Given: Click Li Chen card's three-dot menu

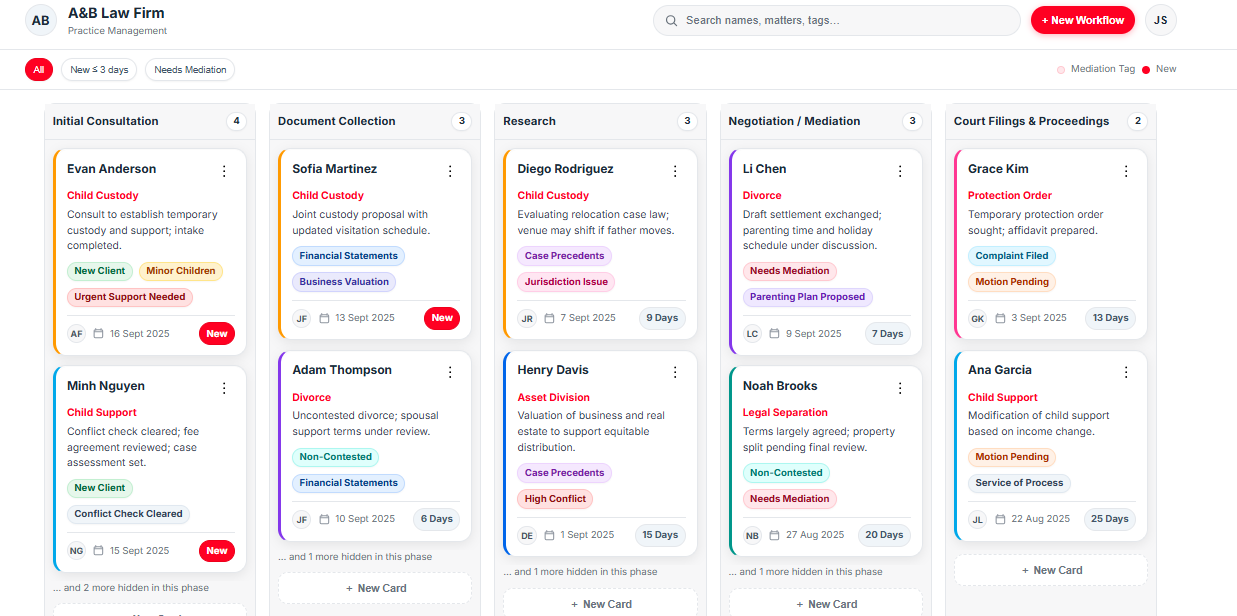Looking at the screenshot, I should coord(900,171).
